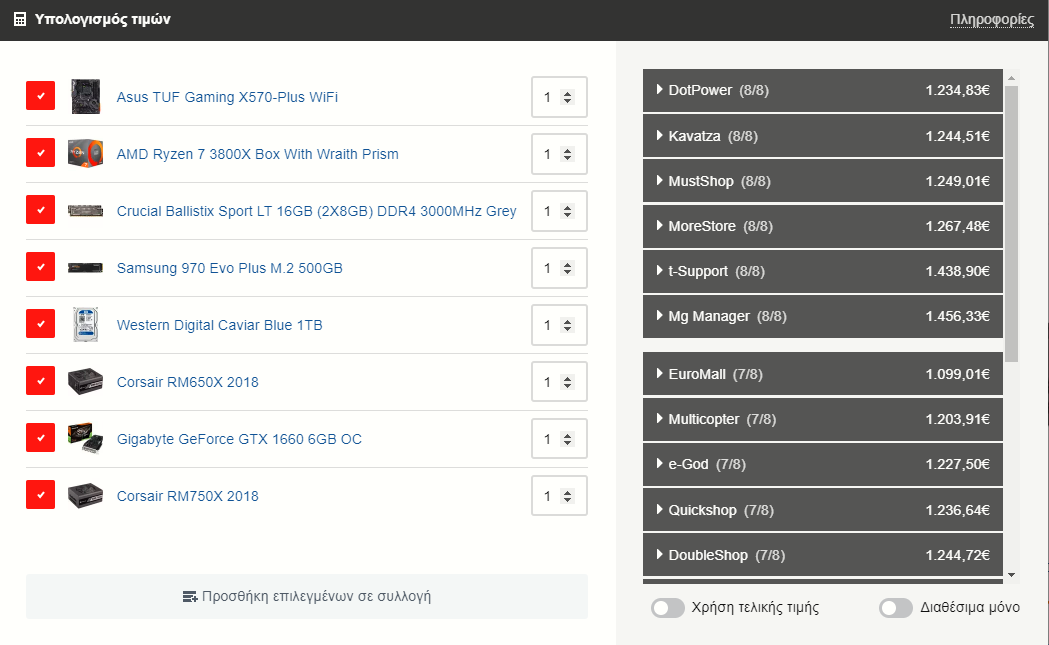Expand the Quickshop shop row
The image size is (1049, 645).
coord(823,510)
